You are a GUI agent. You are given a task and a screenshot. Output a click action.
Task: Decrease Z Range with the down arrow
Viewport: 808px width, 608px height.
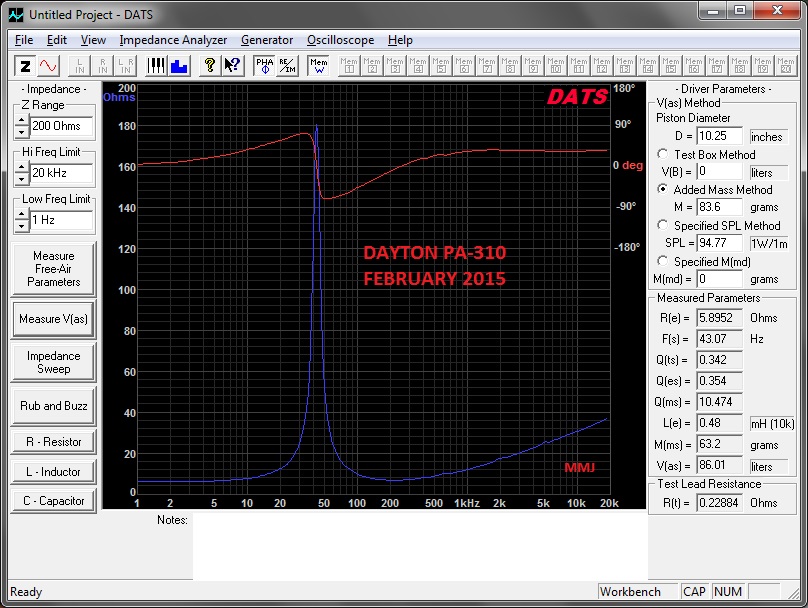pos(21,132)
